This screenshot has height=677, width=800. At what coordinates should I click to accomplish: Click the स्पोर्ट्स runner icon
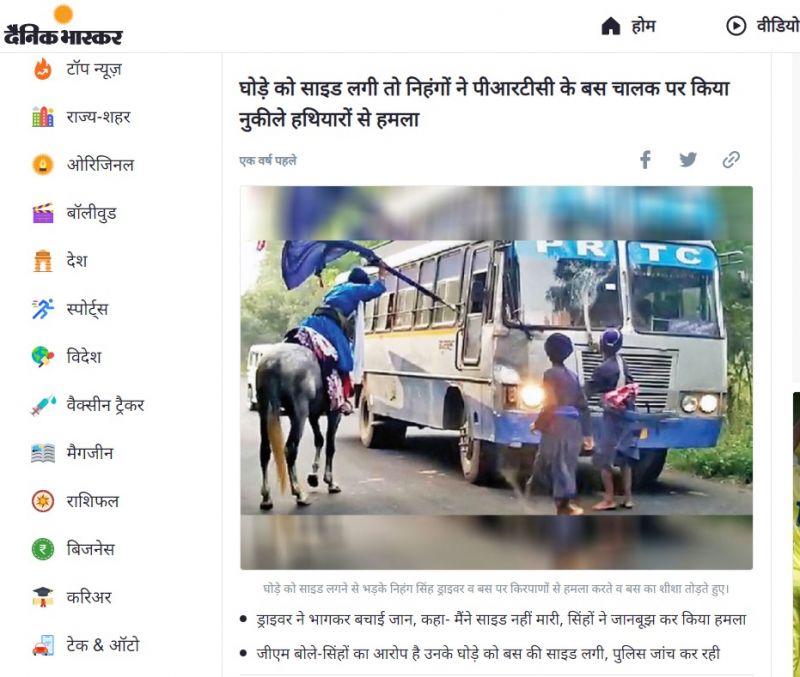point(43,309)
